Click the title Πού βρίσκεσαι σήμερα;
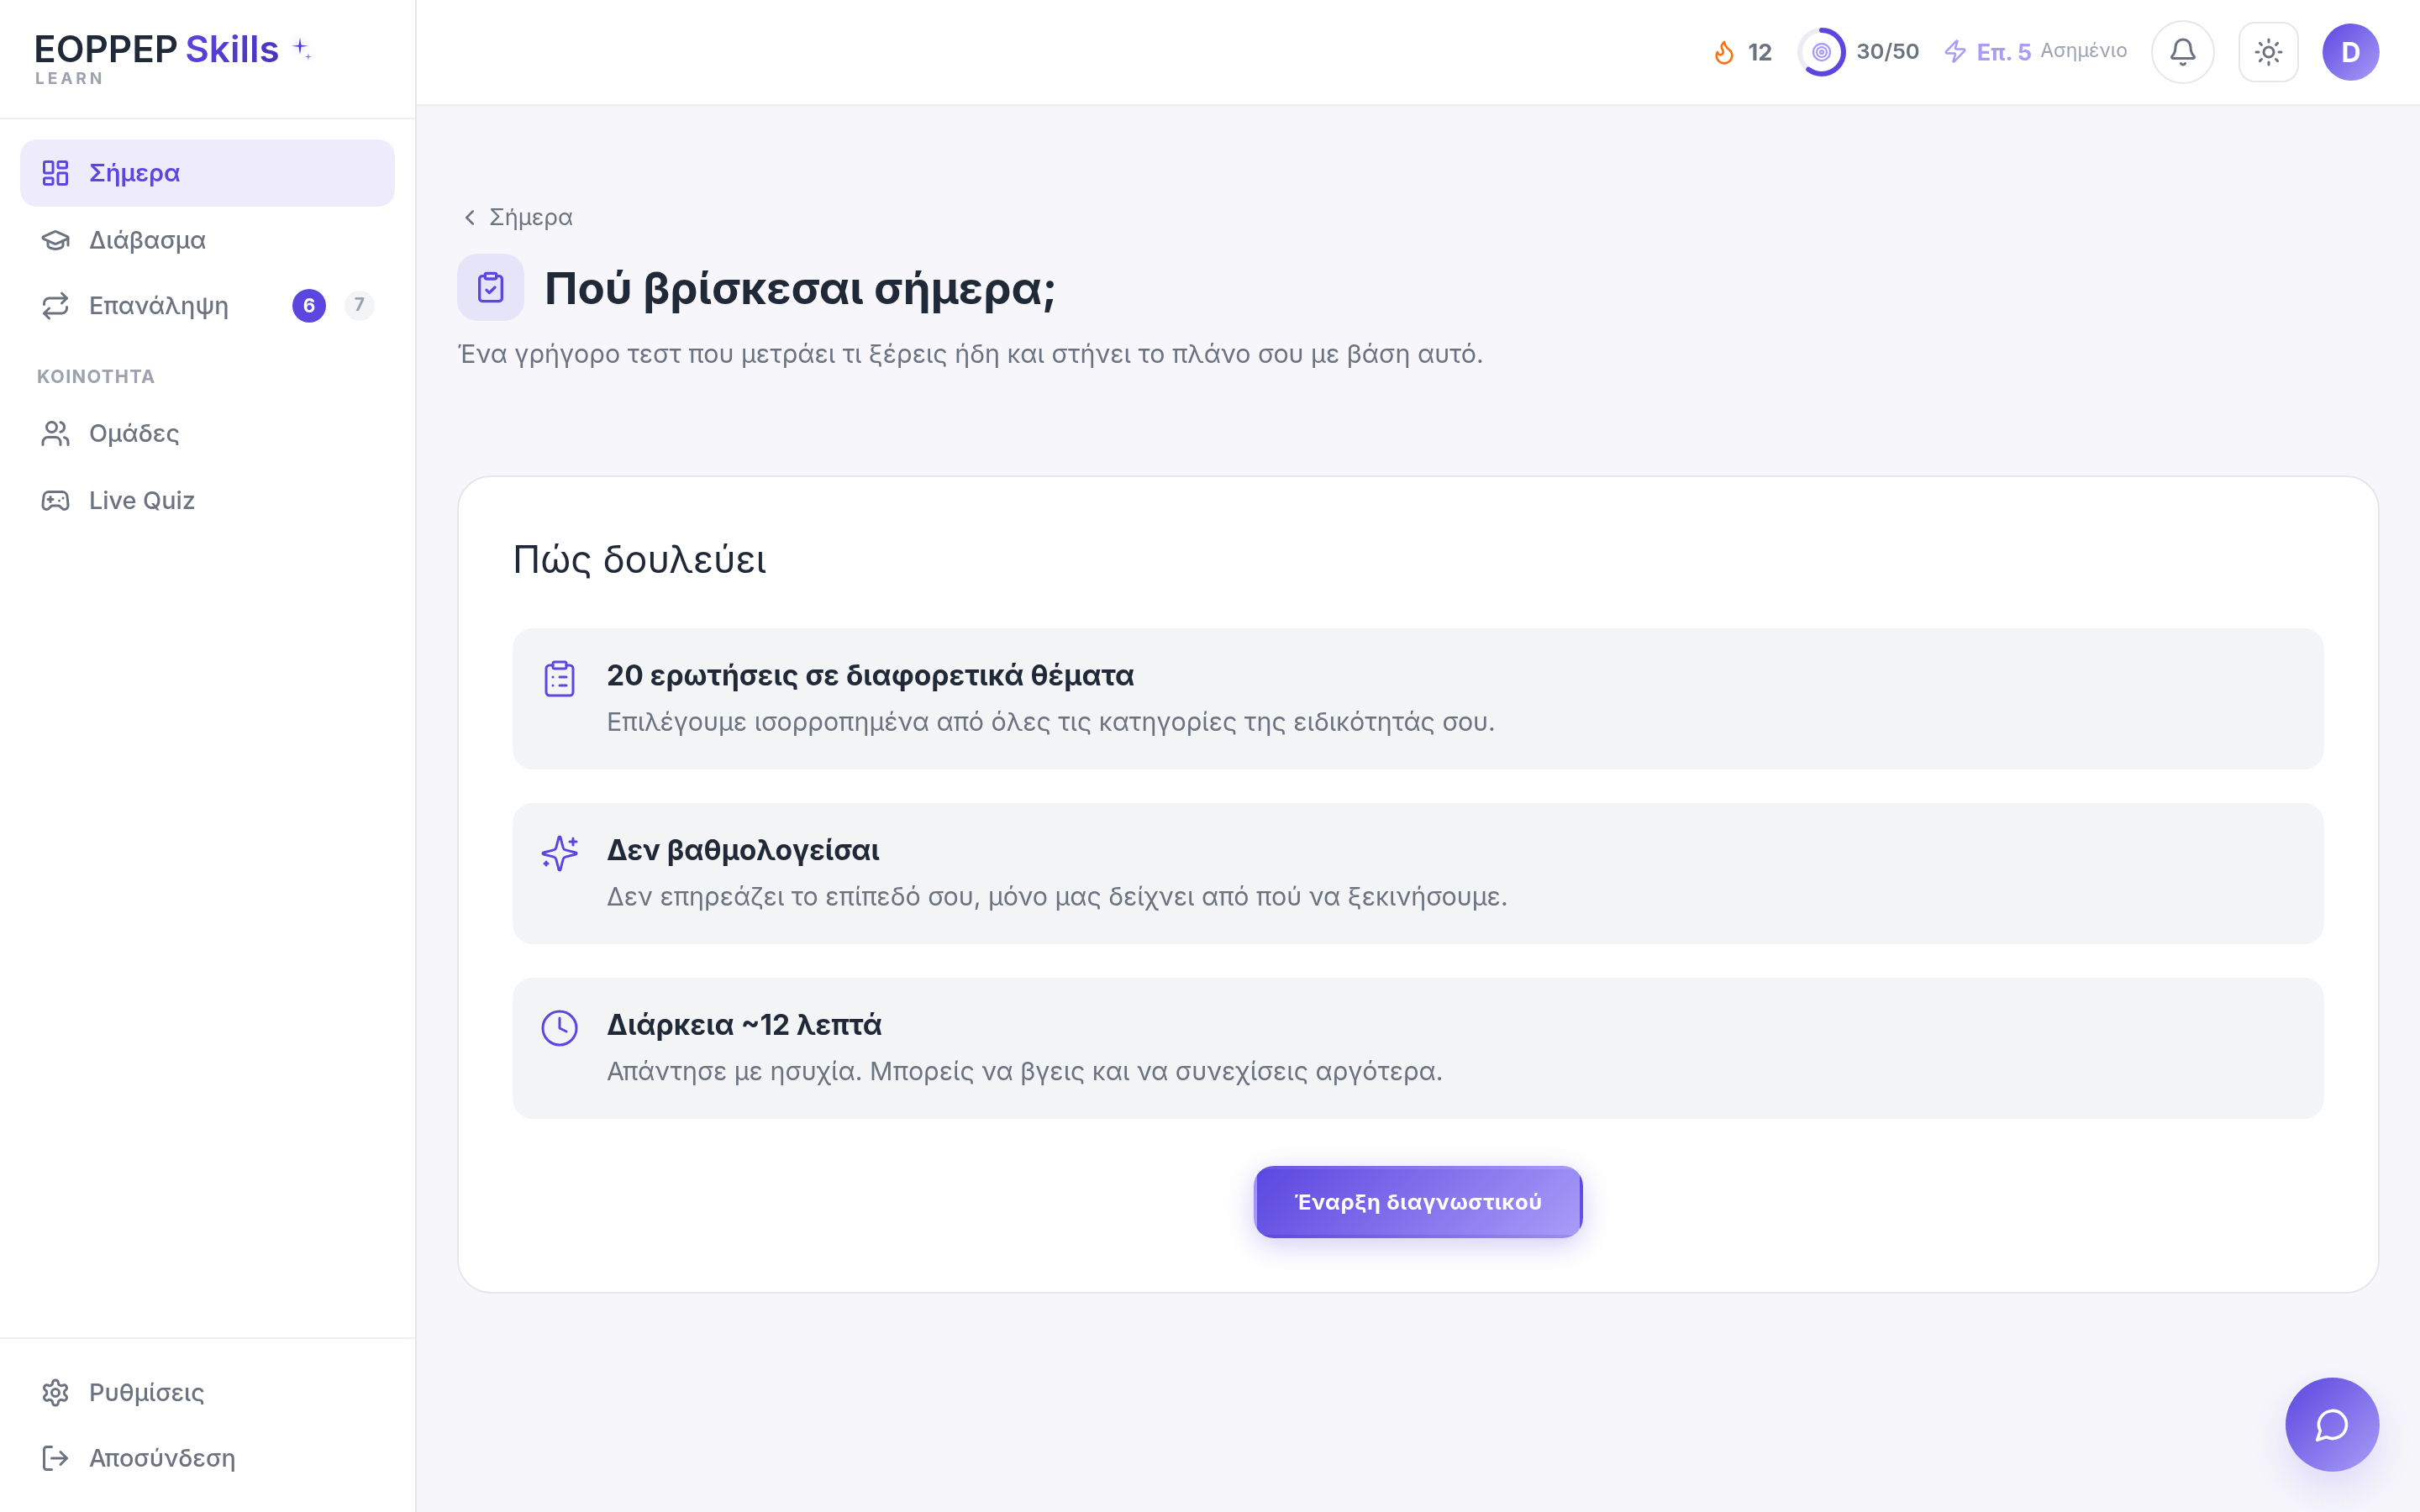This screenshot has width=2420, height=1512. pos(800,288)
